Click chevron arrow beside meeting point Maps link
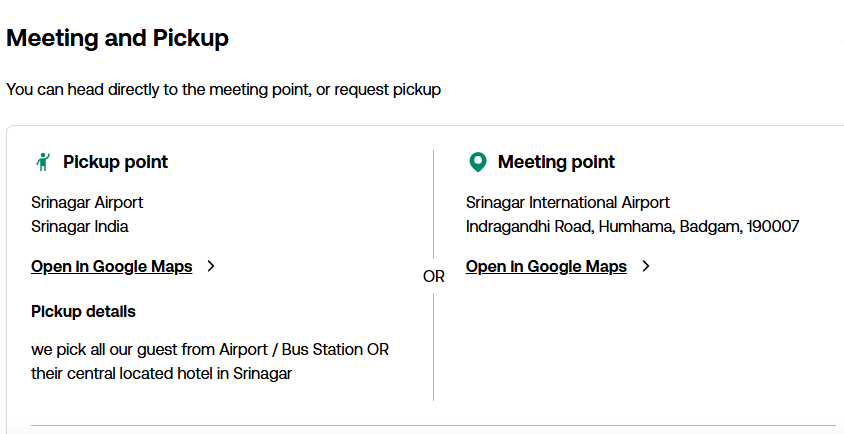This screenshot has height=434, width=844. pyautogui.click(x=646, y=266)
